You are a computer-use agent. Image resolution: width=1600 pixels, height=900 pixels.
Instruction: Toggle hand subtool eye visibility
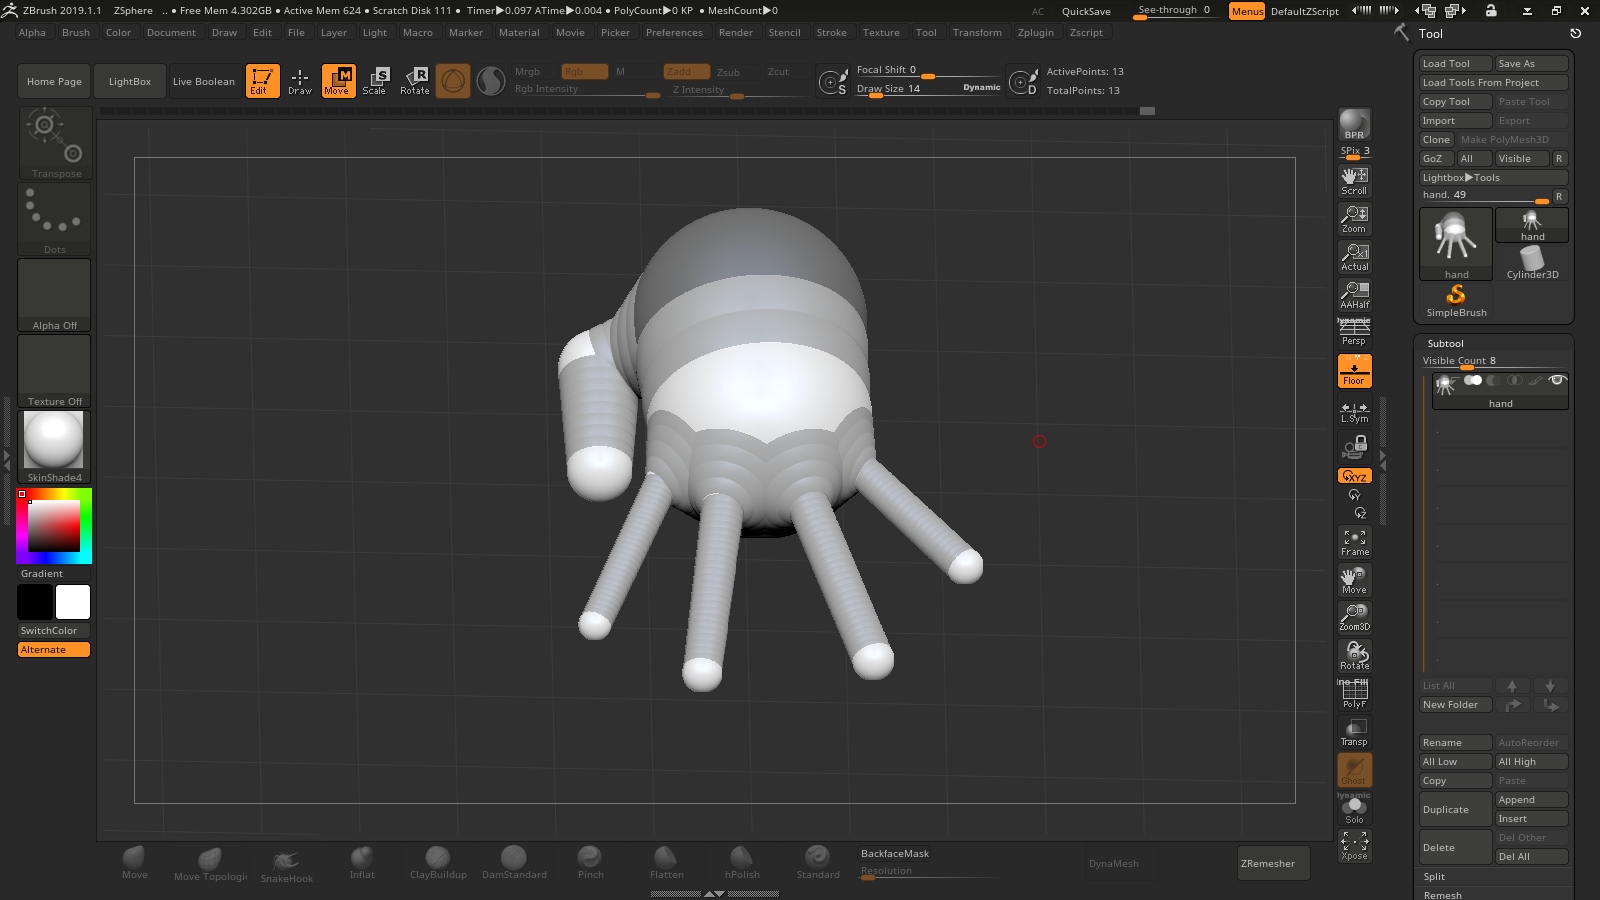pos(1556,380)
